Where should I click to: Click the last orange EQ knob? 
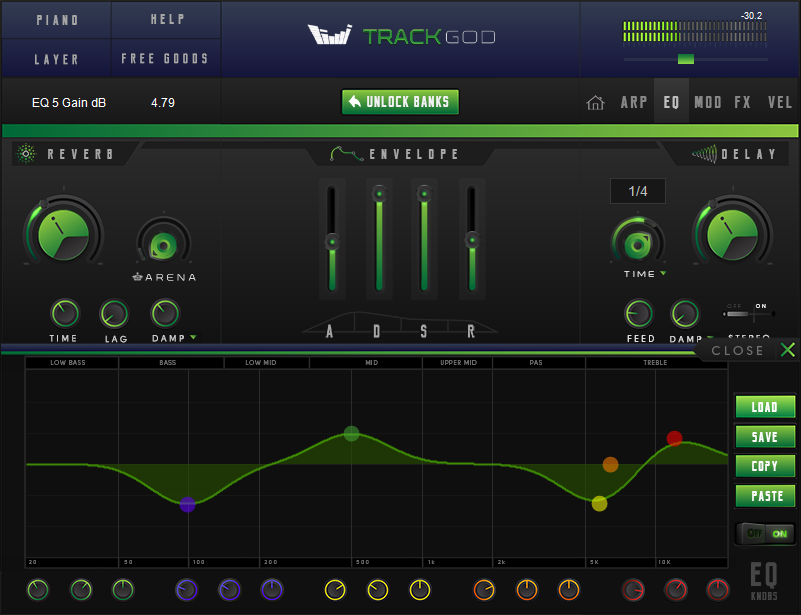coord(569,590)
